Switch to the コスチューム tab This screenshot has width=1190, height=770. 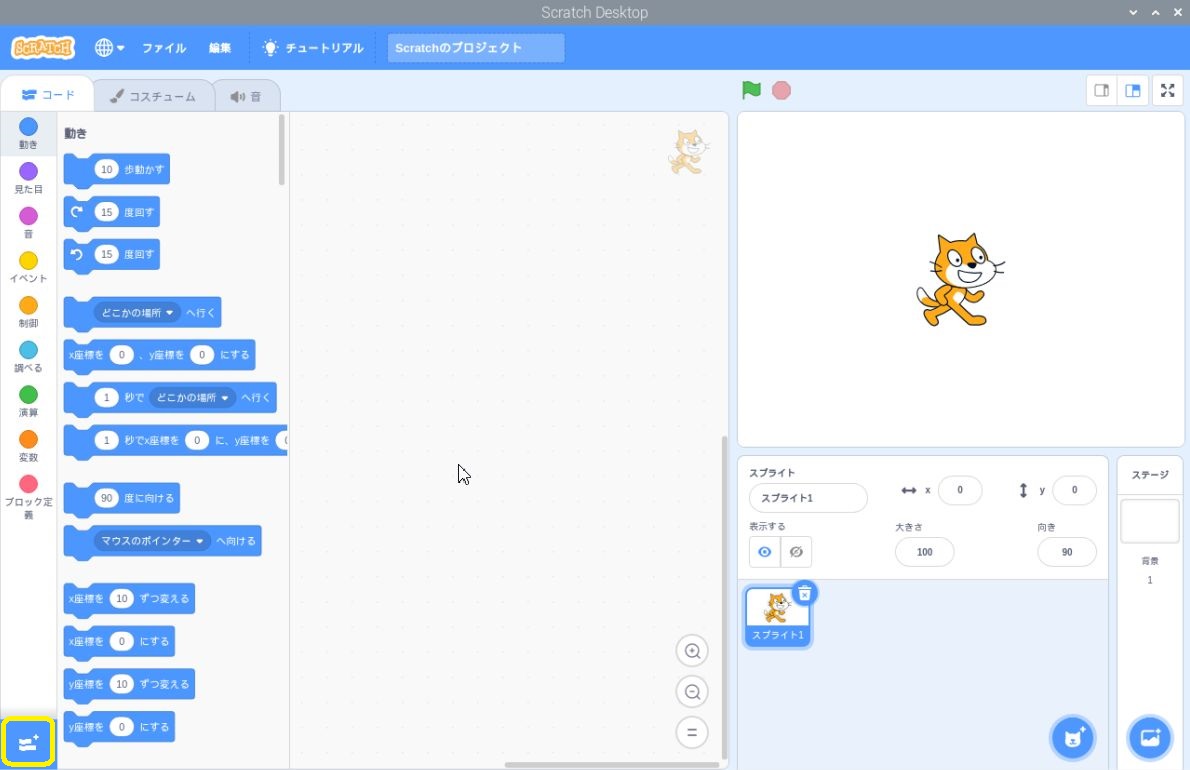[153, 95]
